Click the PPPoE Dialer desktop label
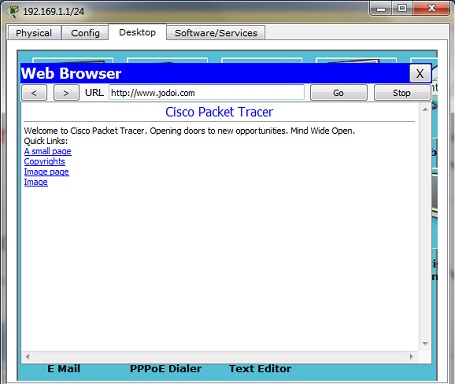455x384 pixels. click(166, 369)
